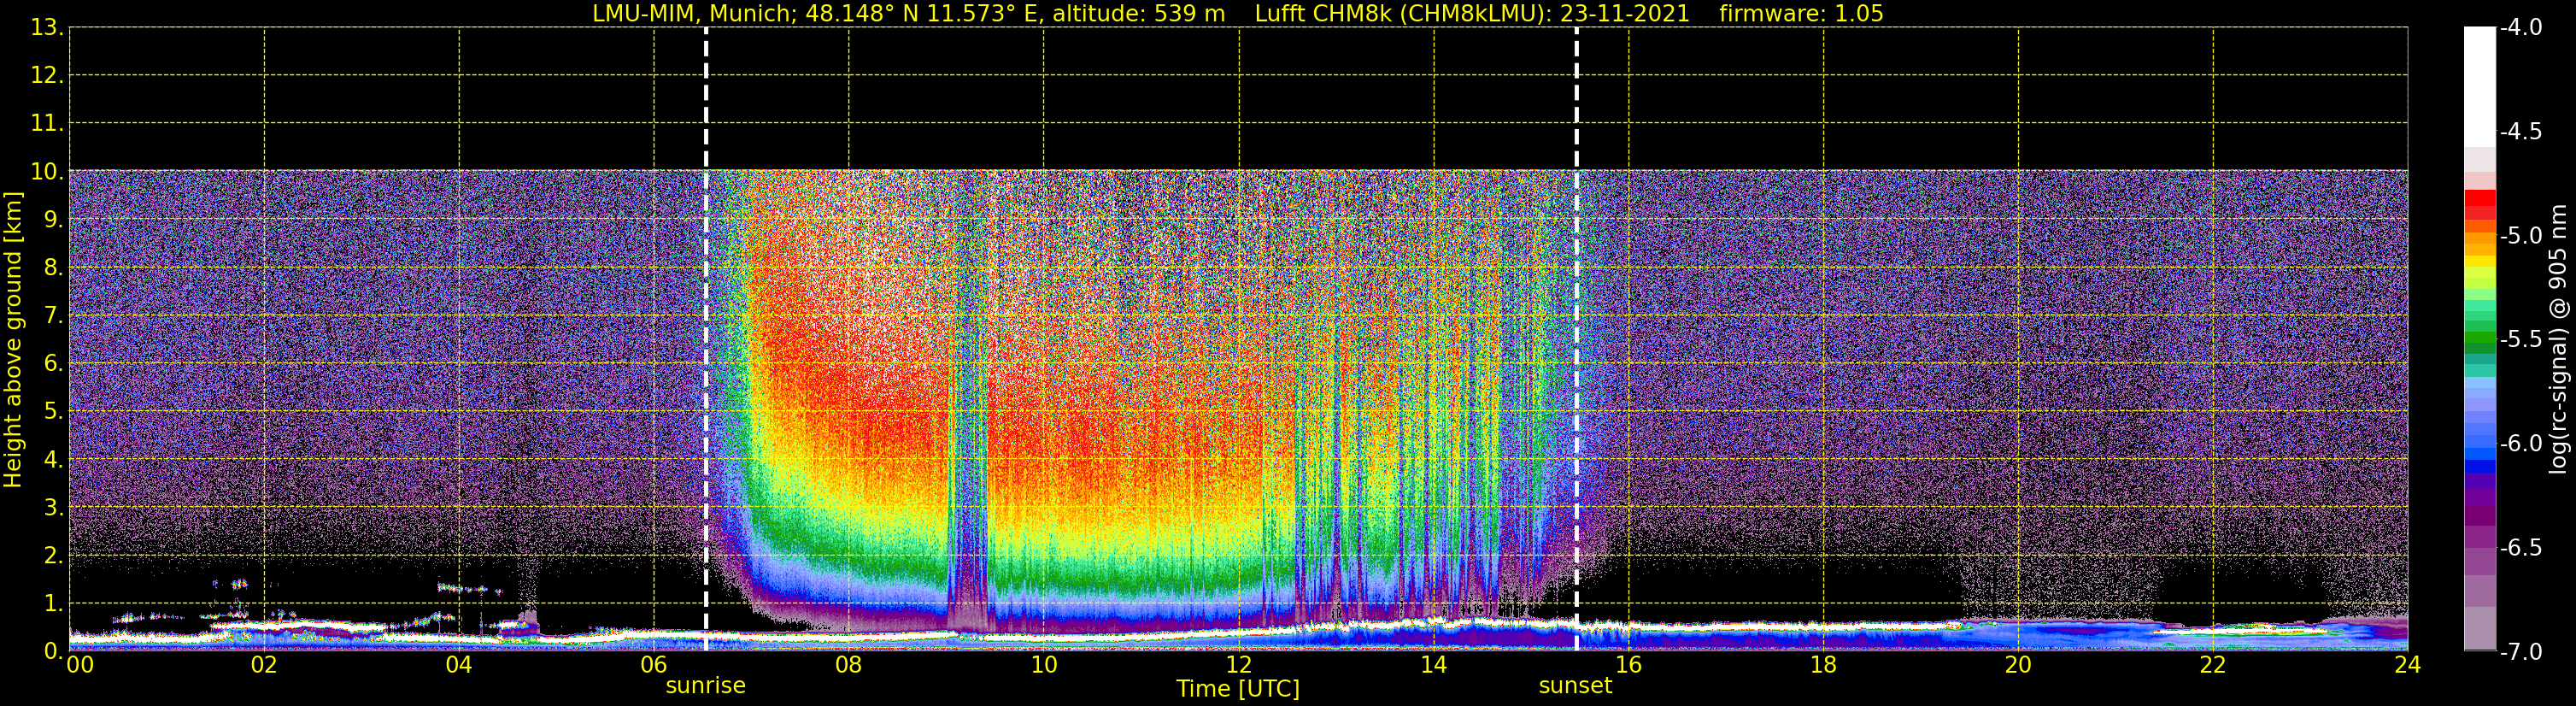Click the '7.' height tick label
The image size is (2576, 706).
53,316
